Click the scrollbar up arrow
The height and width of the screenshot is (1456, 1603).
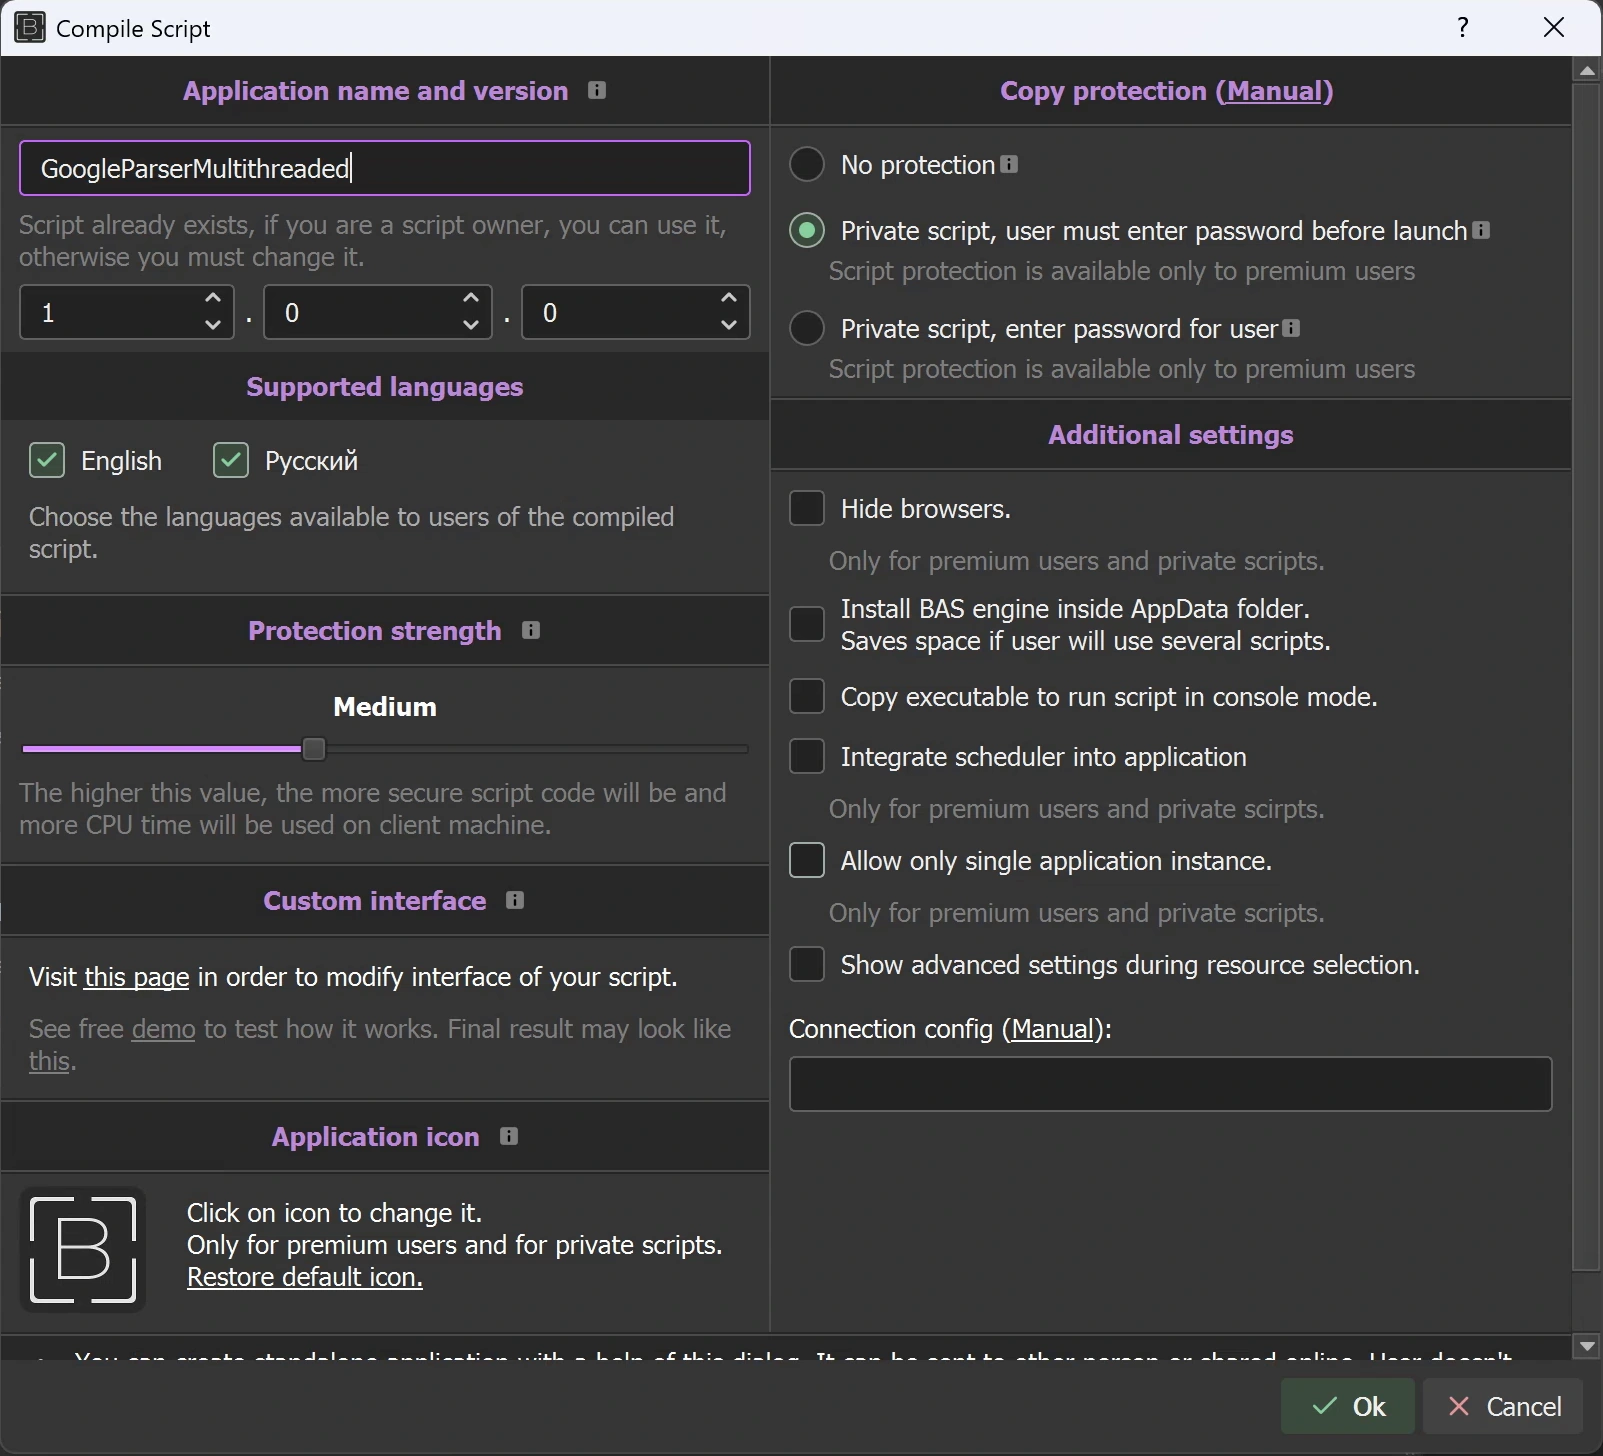coord(1587,70)
